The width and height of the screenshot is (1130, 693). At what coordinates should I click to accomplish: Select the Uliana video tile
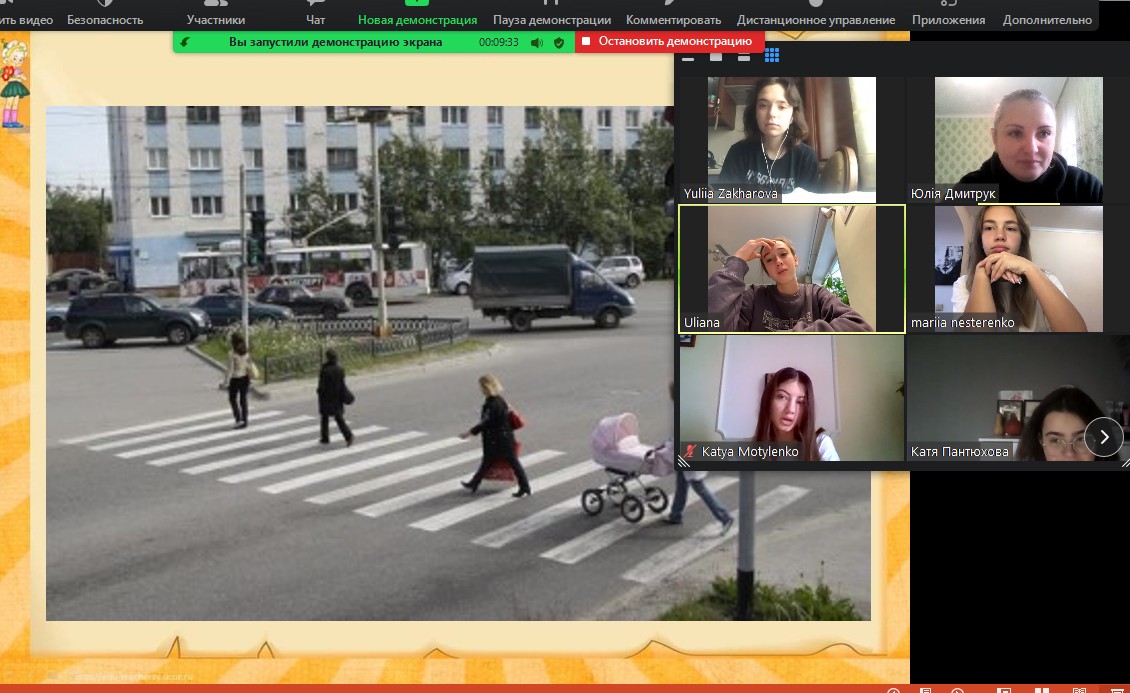click(791, 268)
